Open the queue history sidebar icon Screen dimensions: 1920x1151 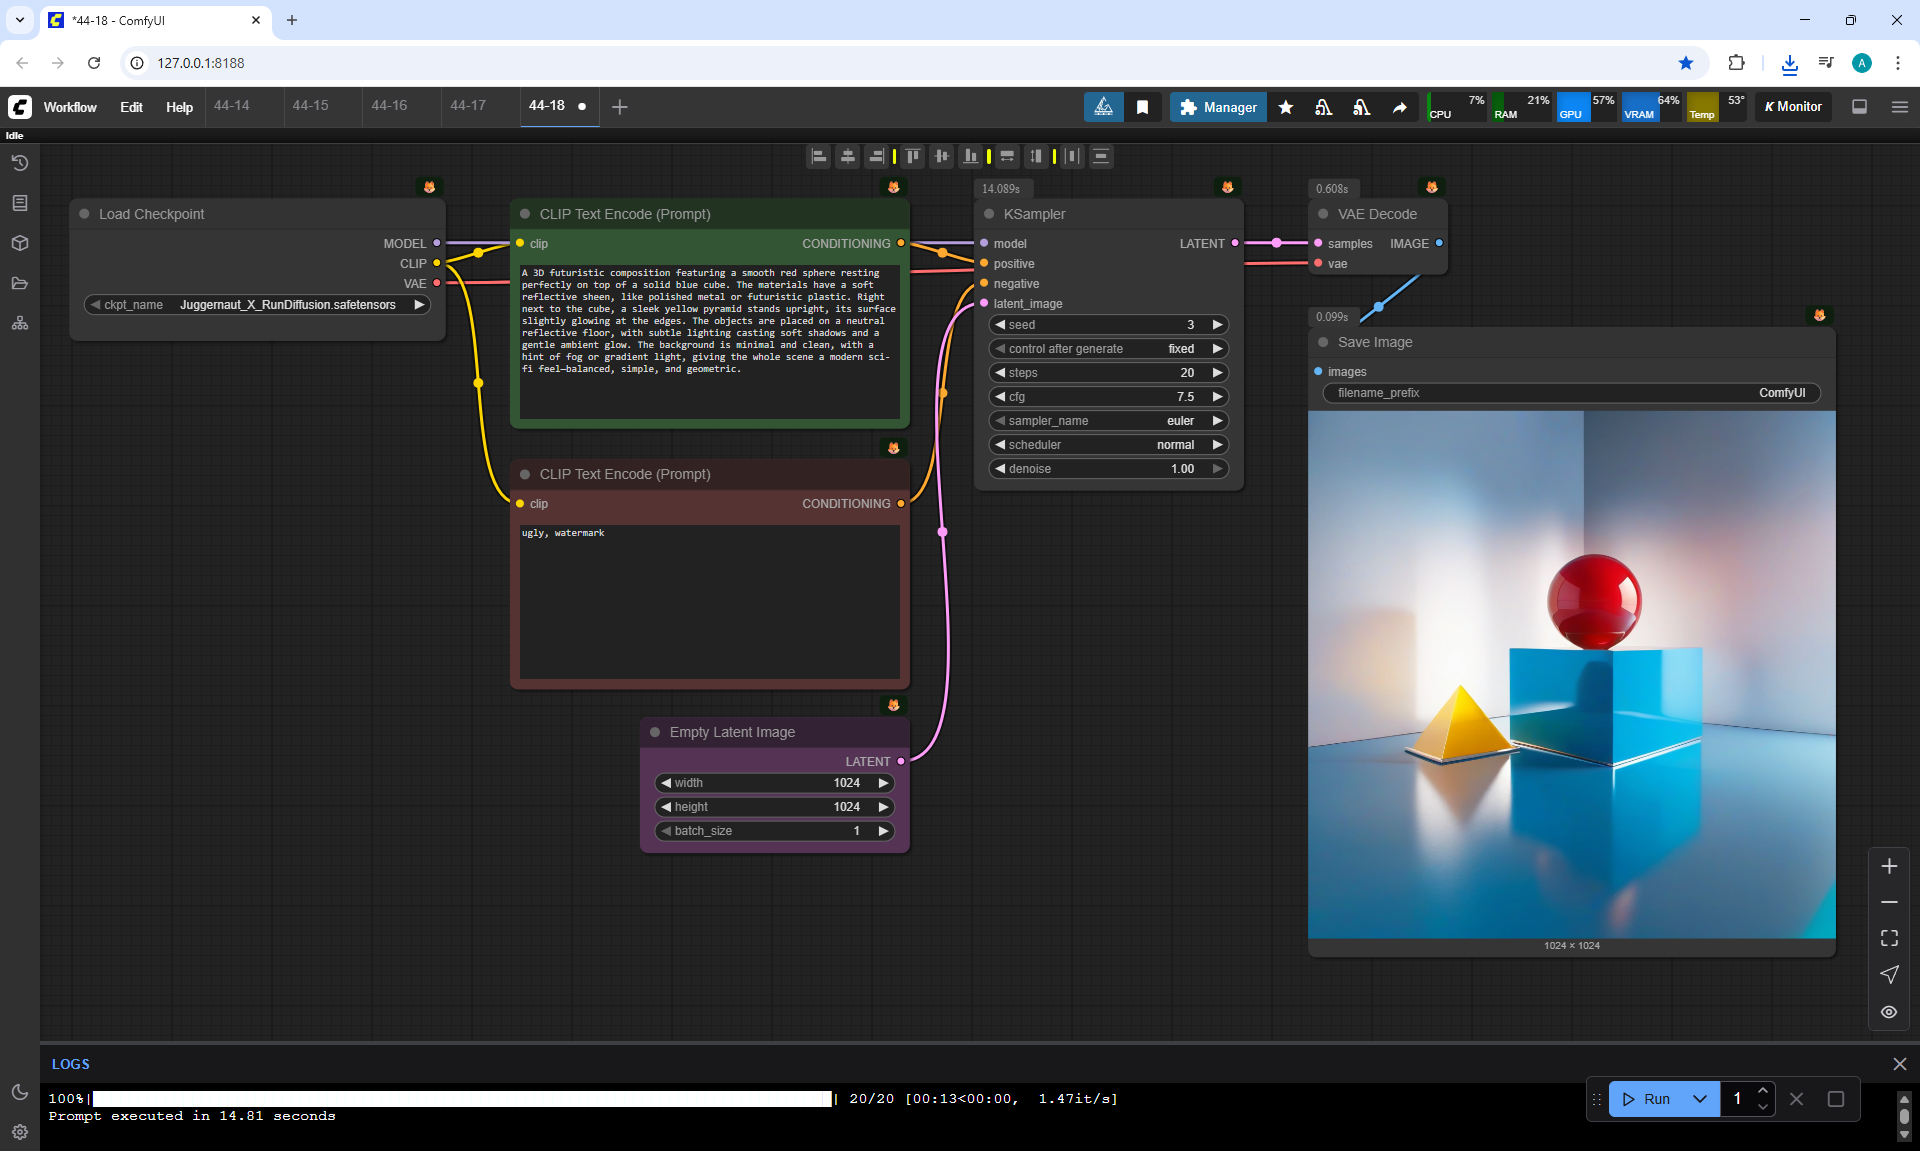(x=19, y=163)
